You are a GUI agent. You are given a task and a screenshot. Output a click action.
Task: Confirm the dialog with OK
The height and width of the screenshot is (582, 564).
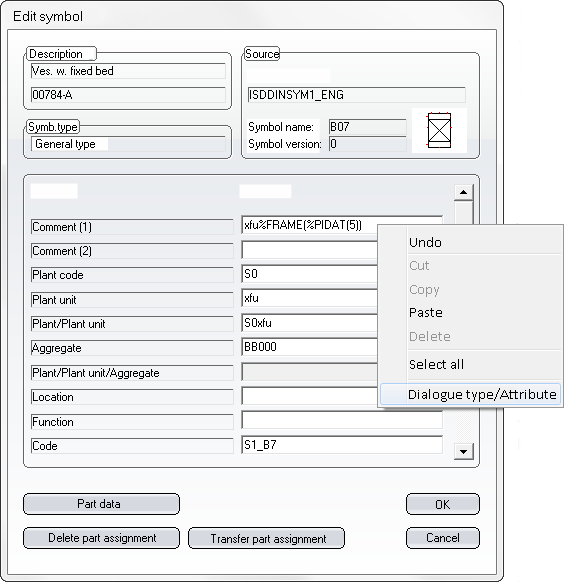(x=443, y=504)
